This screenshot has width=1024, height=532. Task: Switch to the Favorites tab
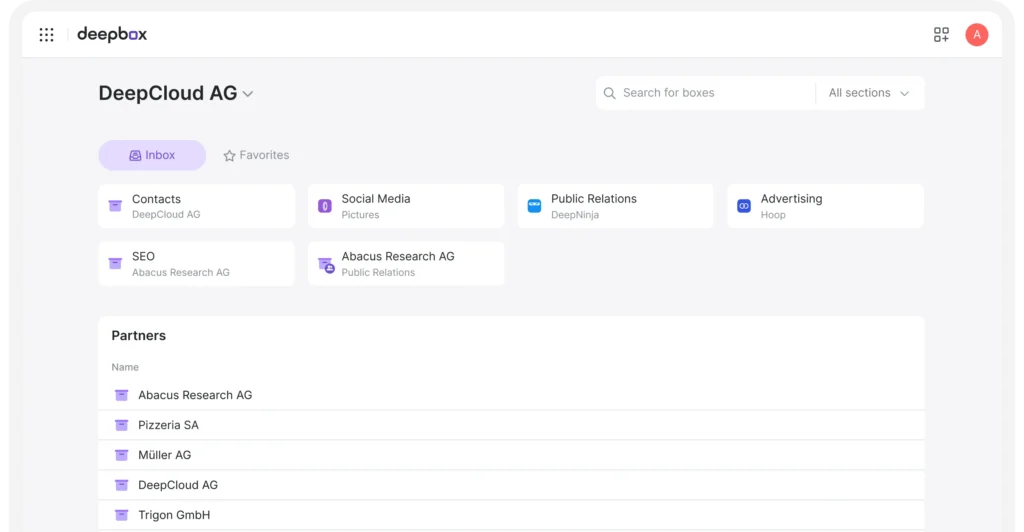[x=256, y=155]
